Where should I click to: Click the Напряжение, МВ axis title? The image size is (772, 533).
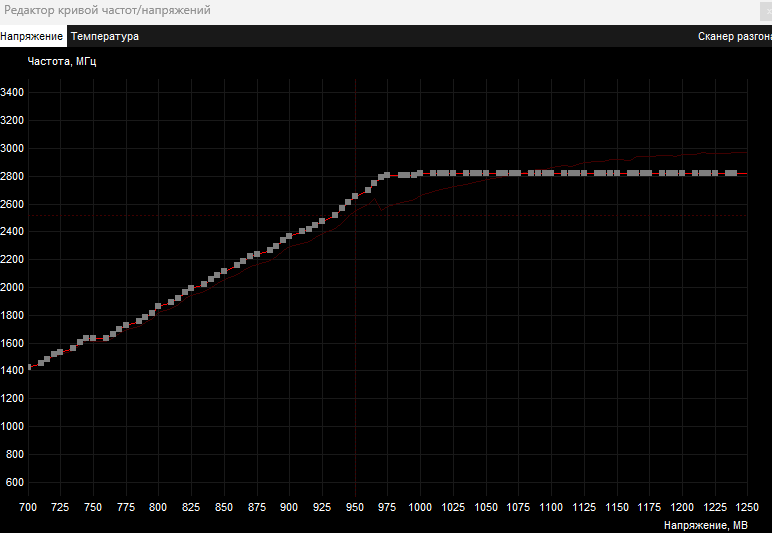706,525
